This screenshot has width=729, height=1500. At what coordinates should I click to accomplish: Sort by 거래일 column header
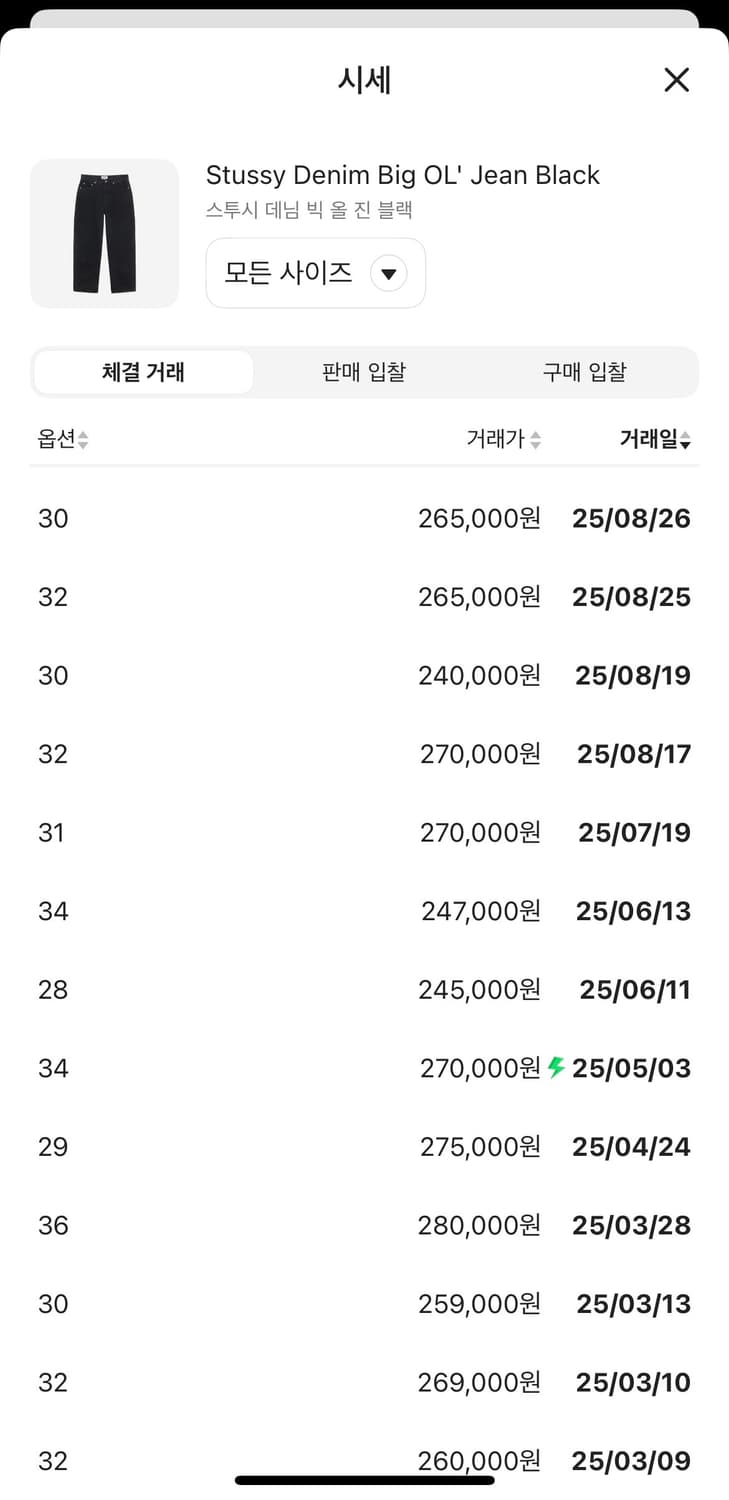click(x=655, y=439)
